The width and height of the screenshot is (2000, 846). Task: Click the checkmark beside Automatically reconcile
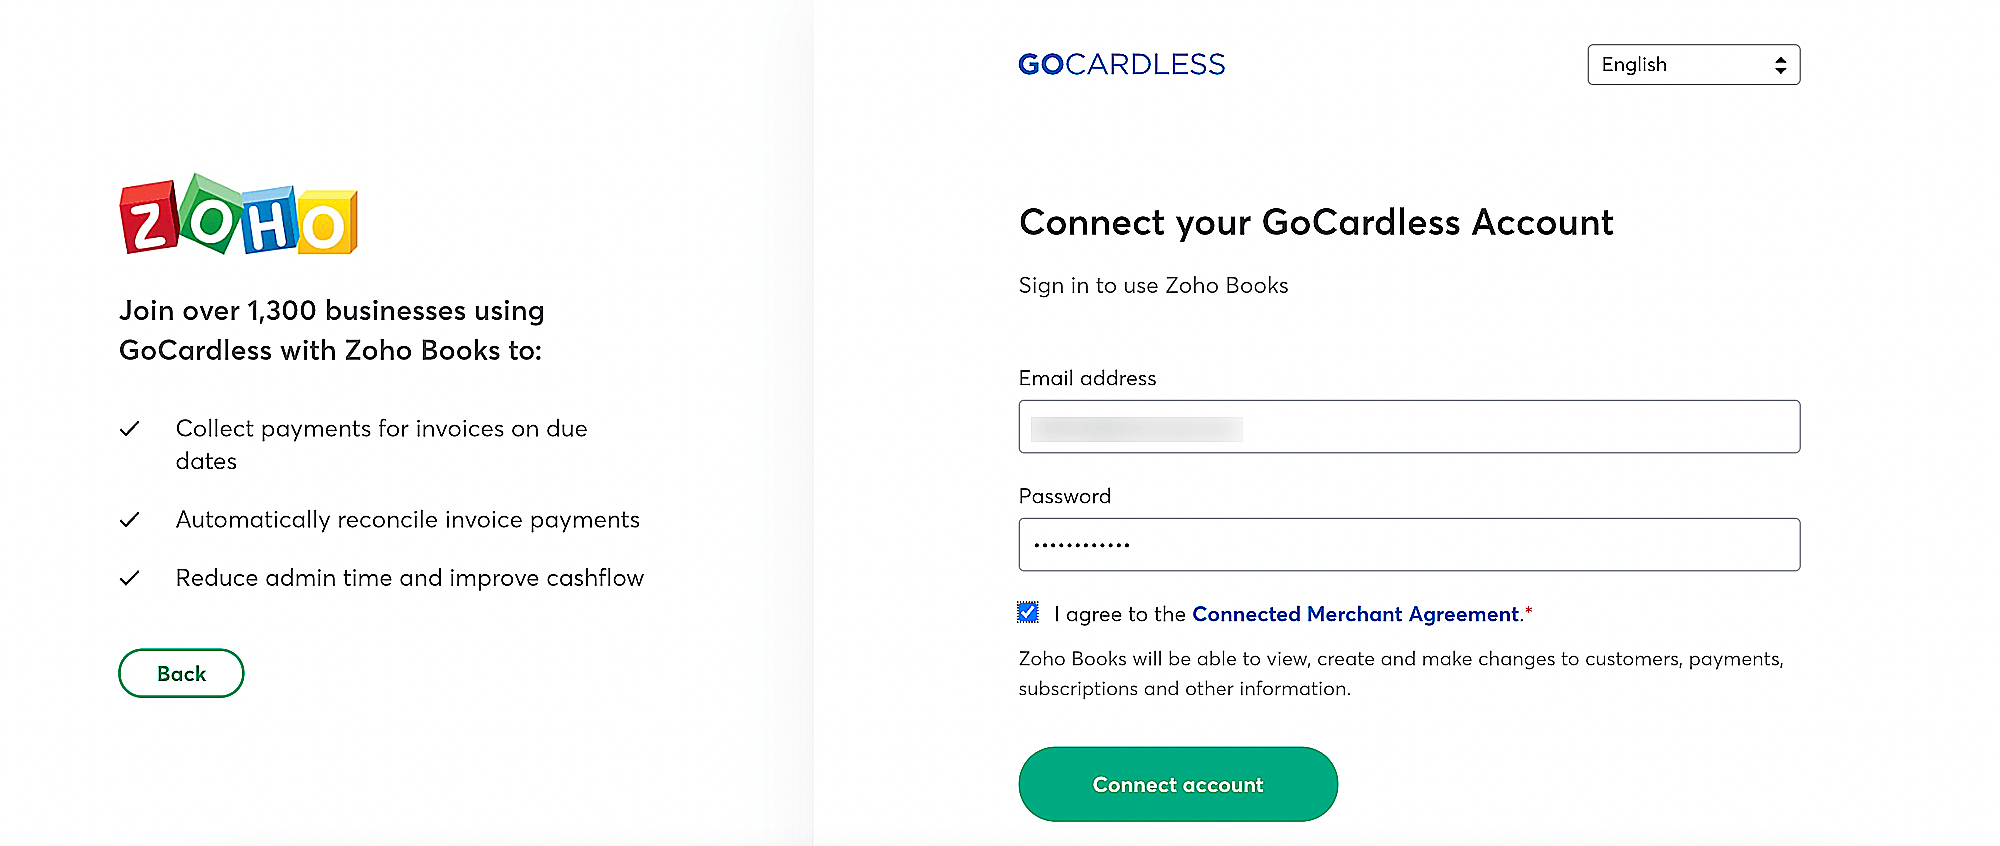tap(129, 520)
